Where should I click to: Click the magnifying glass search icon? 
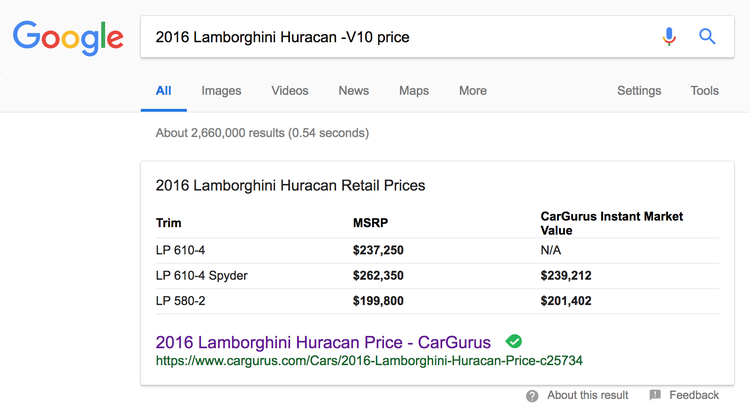[x=707, y=37]
